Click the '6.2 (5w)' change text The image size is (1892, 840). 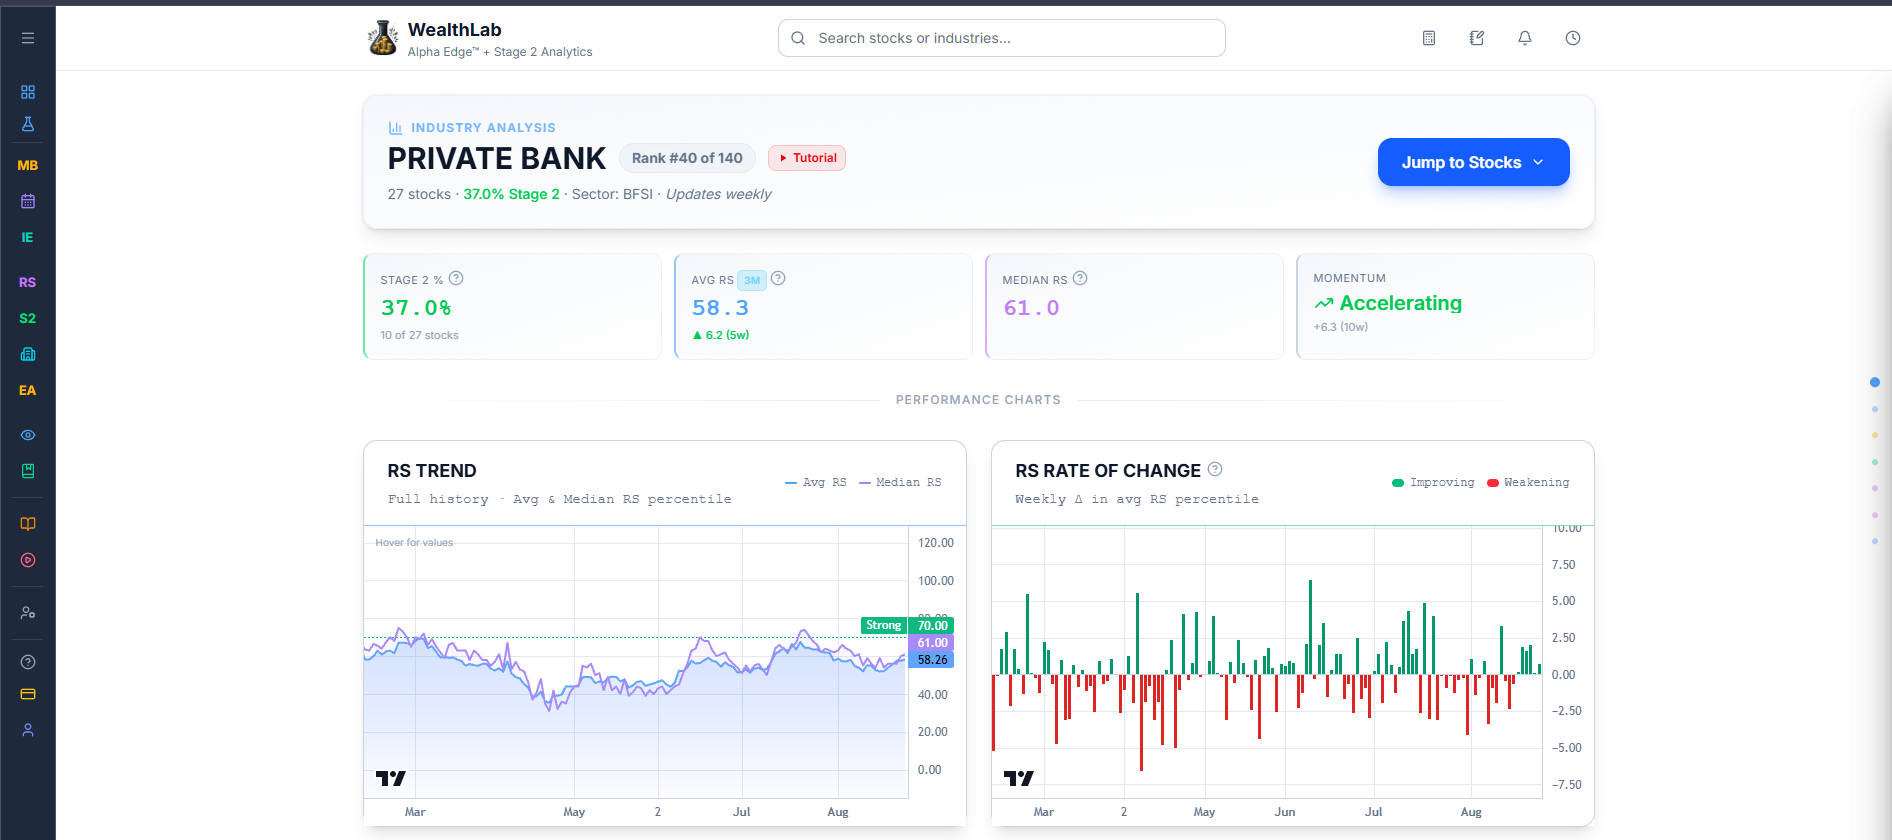pyautogui.click(x=727, y=335)
